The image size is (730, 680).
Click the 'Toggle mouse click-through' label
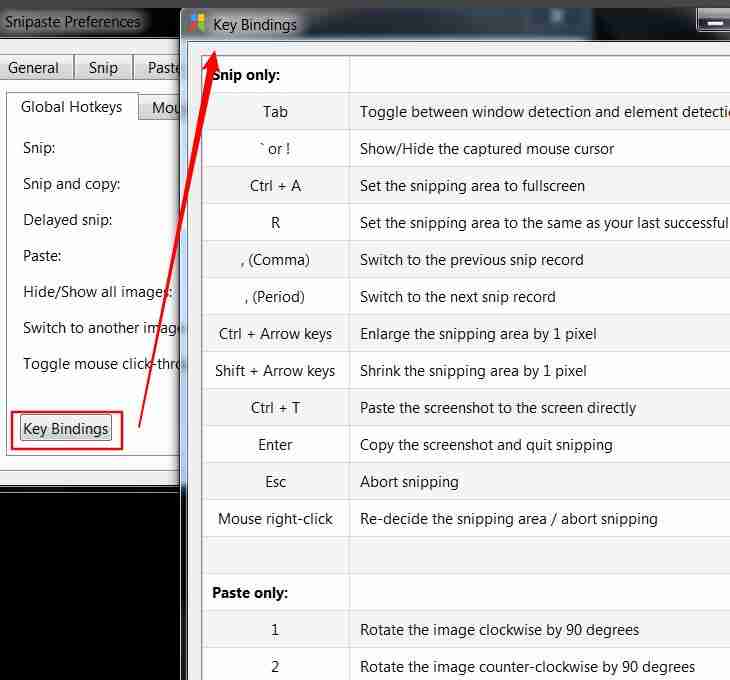(x=101, y=364)
